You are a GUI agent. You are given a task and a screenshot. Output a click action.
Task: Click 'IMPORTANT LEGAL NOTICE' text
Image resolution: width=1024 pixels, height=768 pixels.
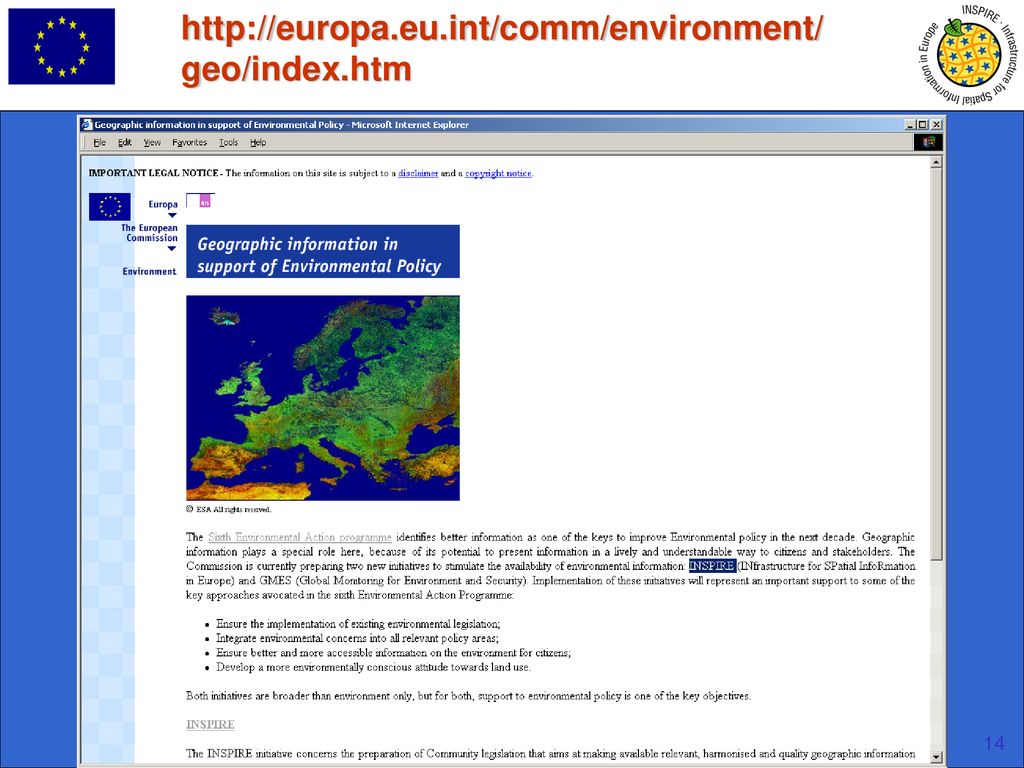(153, 173)
